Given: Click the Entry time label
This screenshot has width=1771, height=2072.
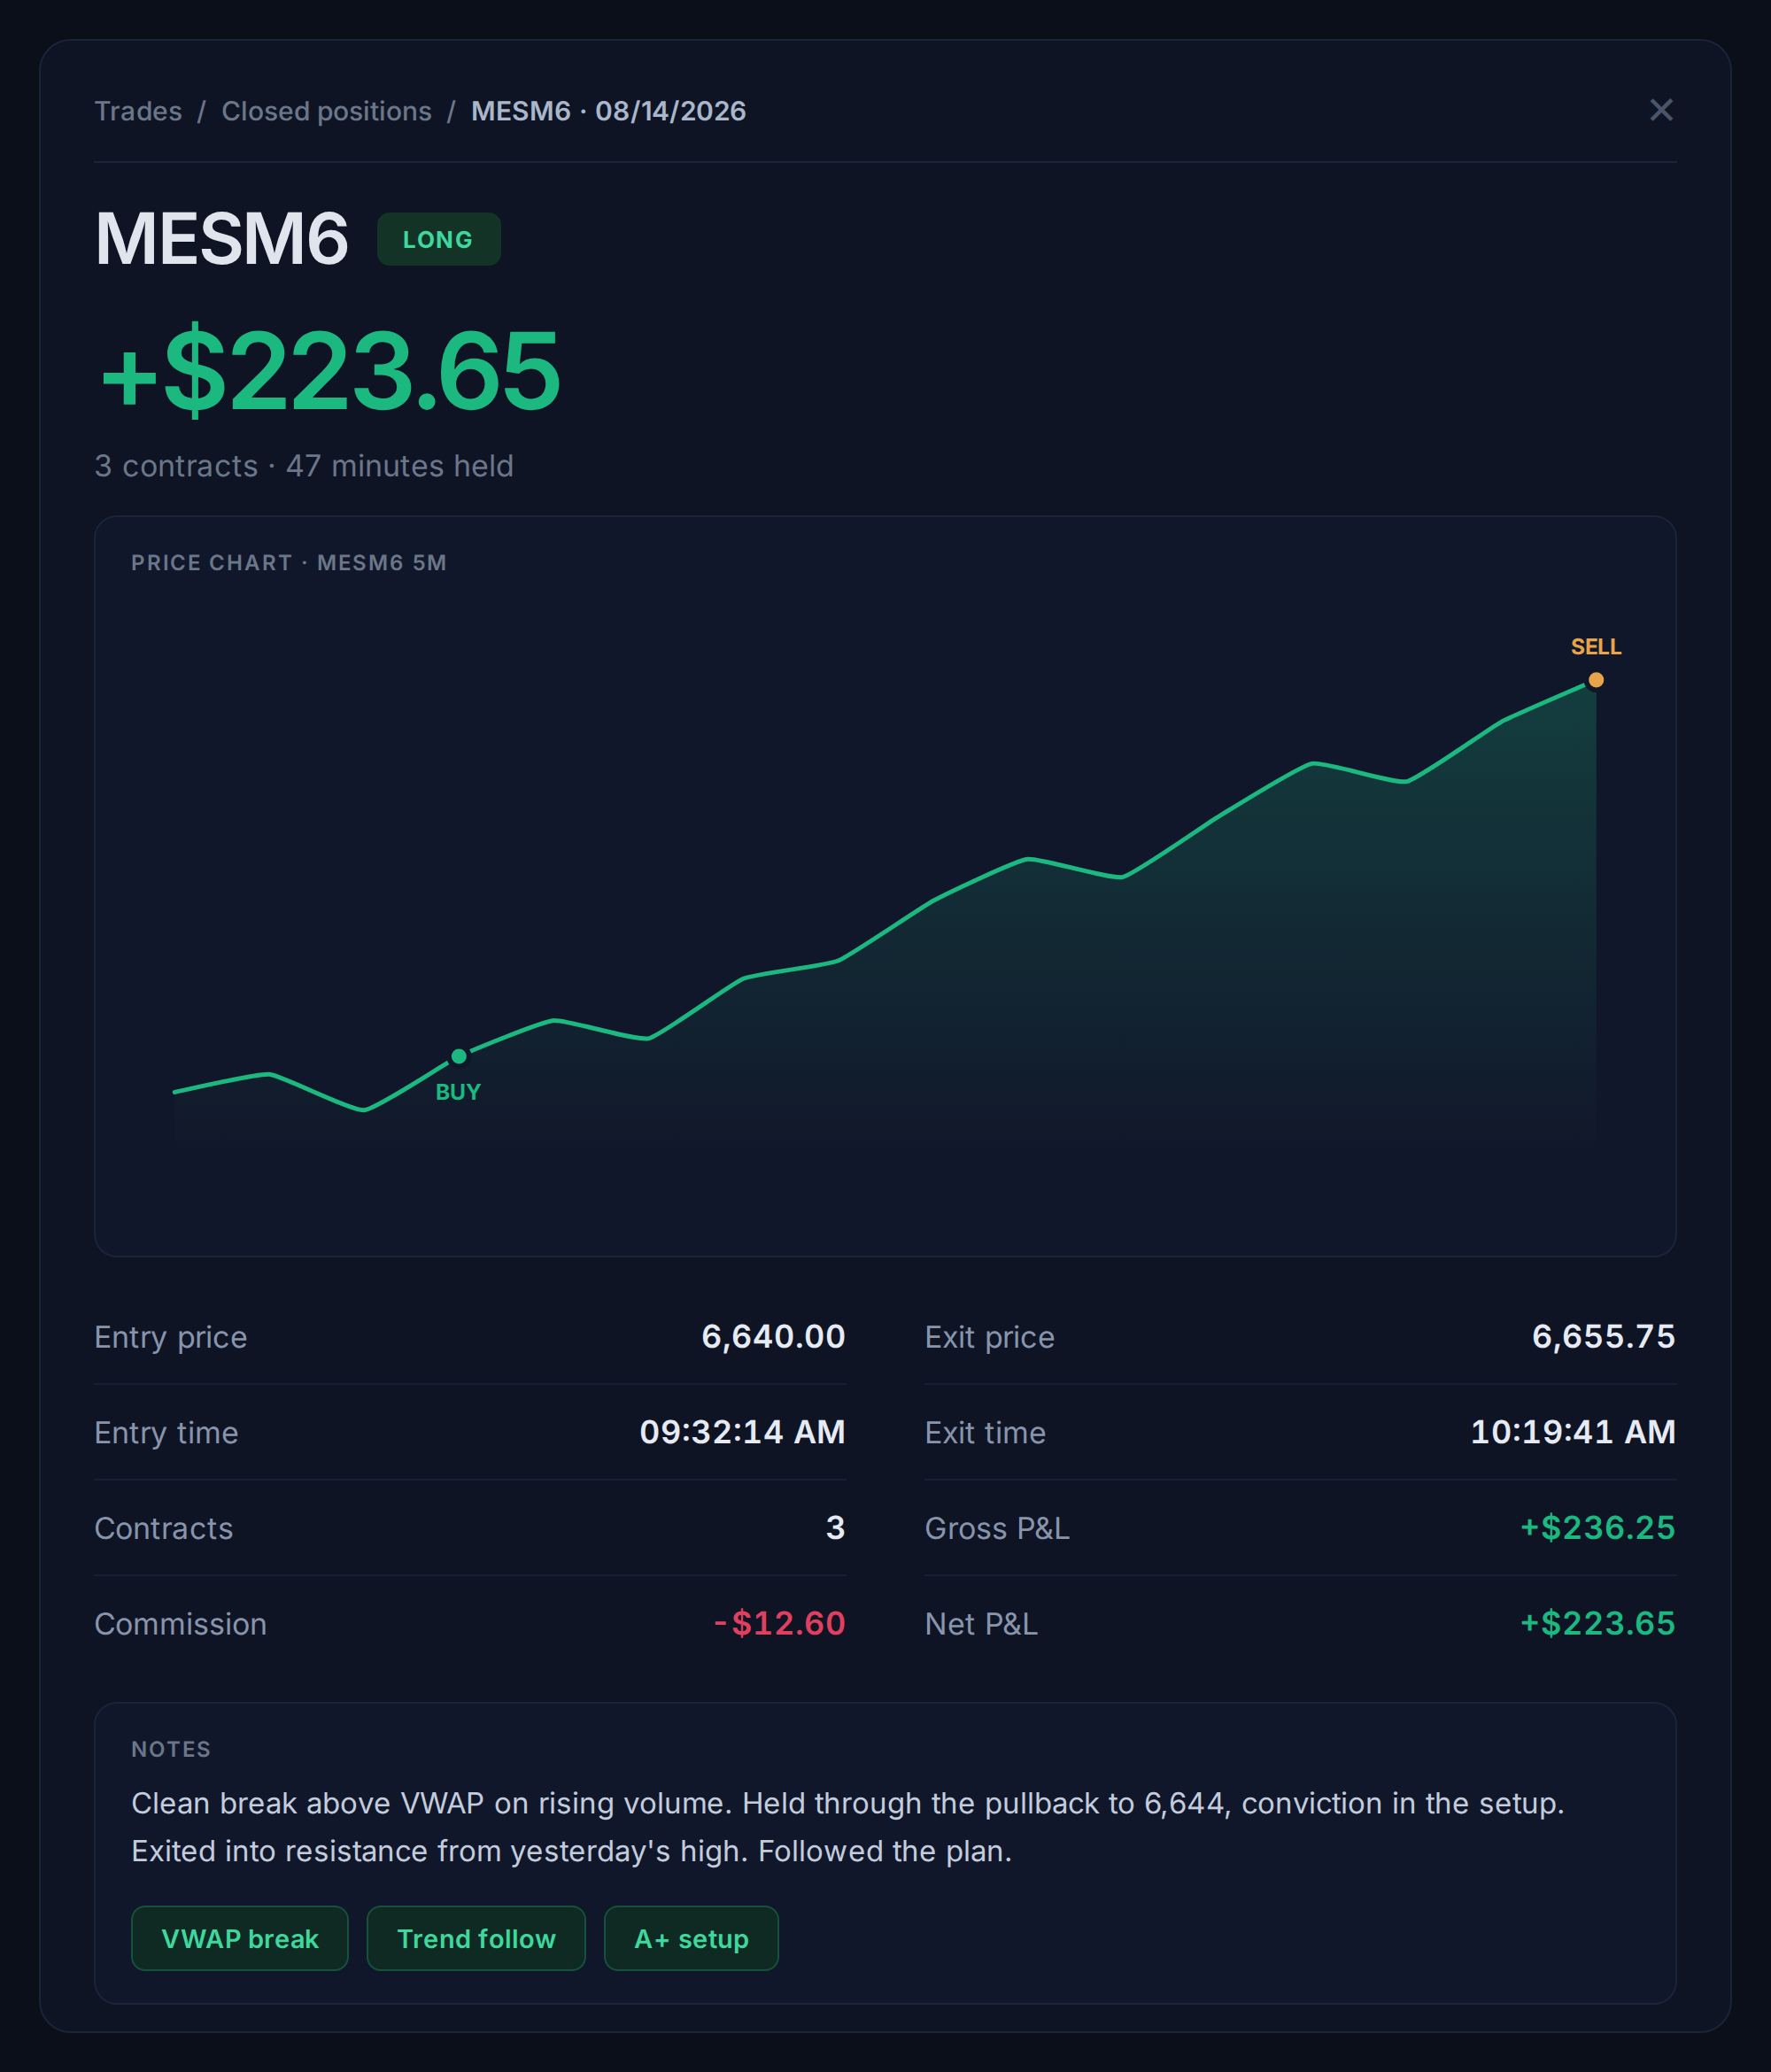Looking at the screenshot, I should (x=166, y=1433).
